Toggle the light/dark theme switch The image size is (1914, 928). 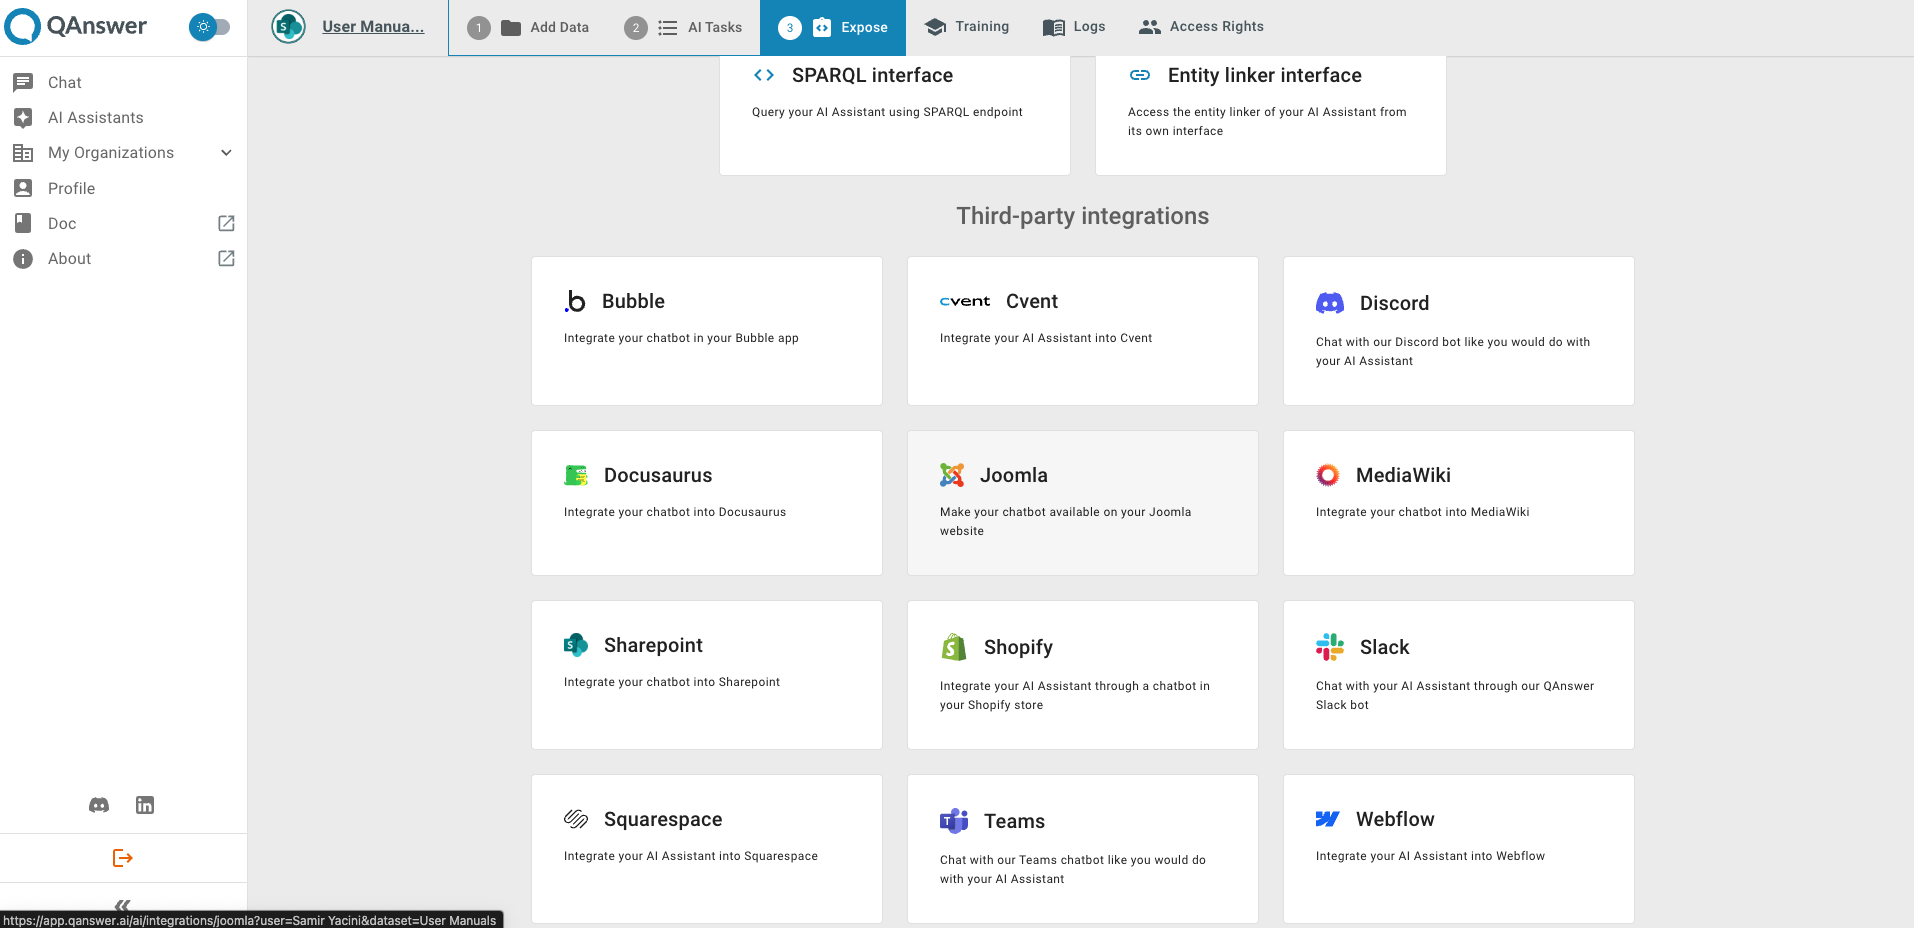(210, 27)
